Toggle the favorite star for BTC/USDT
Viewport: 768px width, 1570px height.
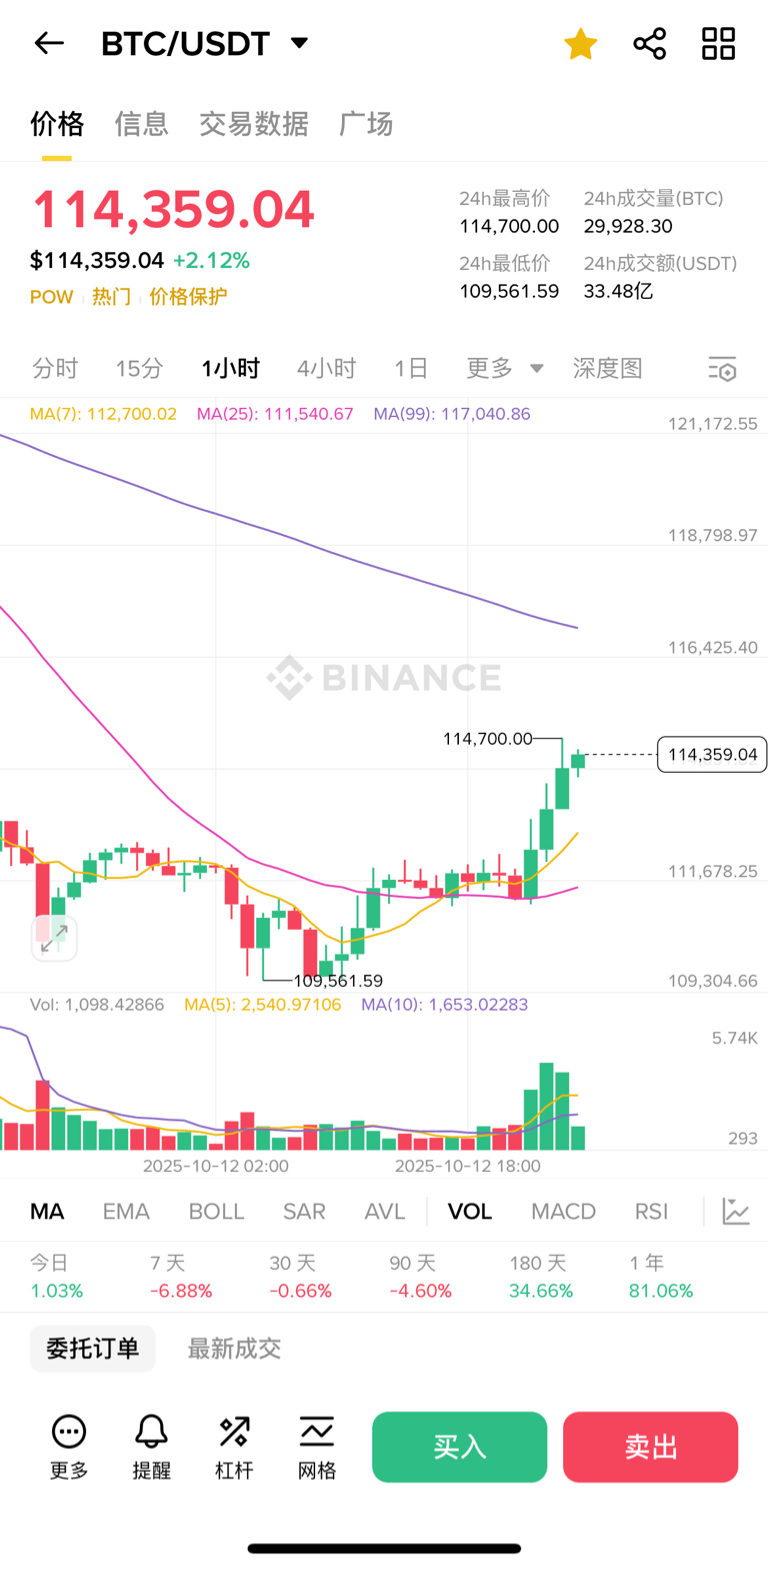580,44
